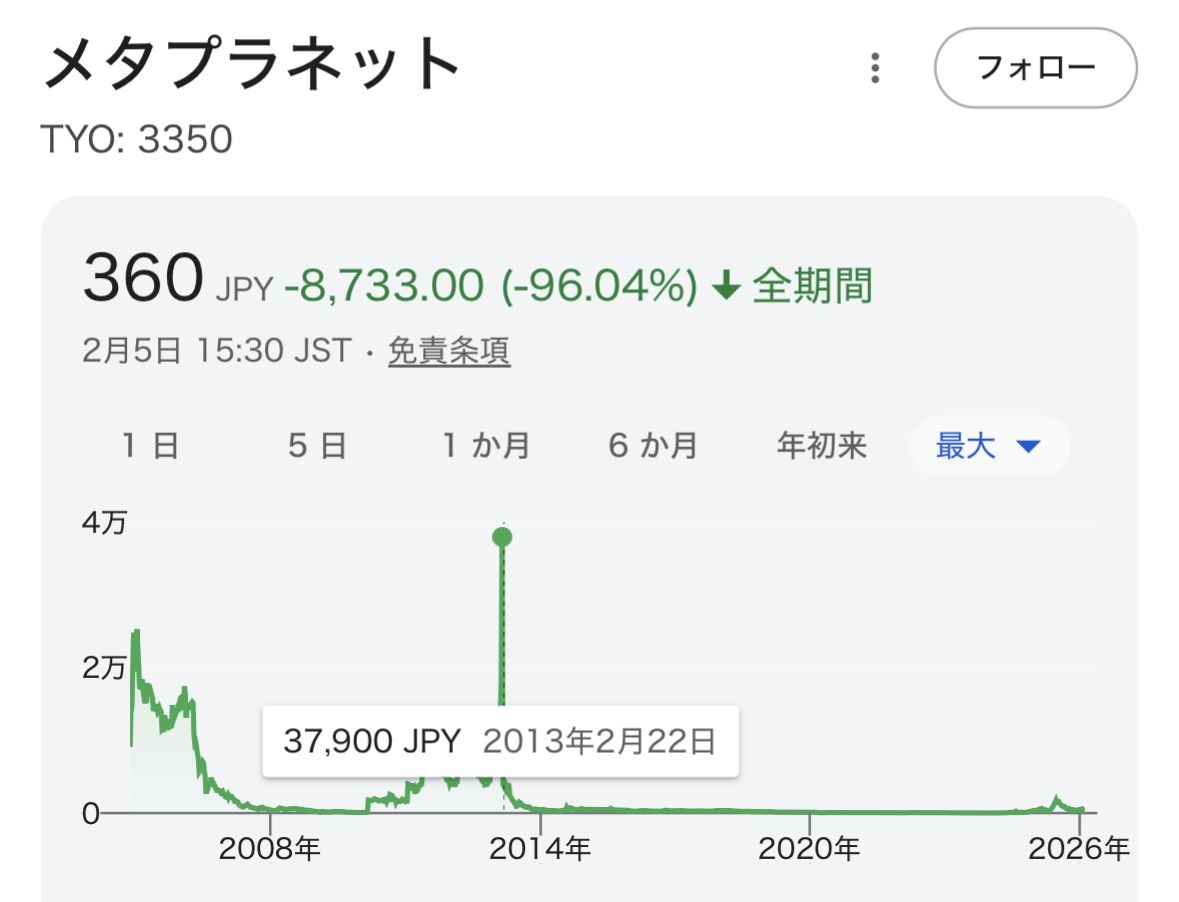Expand the 最大 range dropdown arrow
Image resolution: width=1179 pixels, height=902 pixels.
[1029, 446]
